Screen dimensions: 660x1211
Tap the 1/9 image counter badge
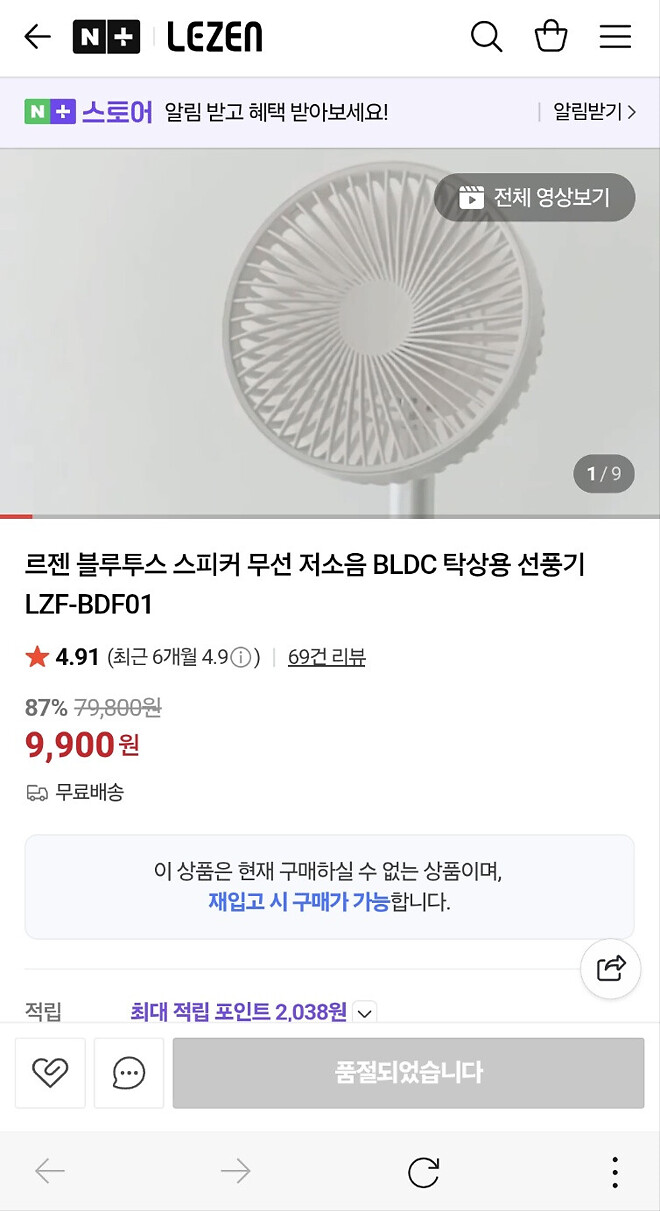coord(603,474)
